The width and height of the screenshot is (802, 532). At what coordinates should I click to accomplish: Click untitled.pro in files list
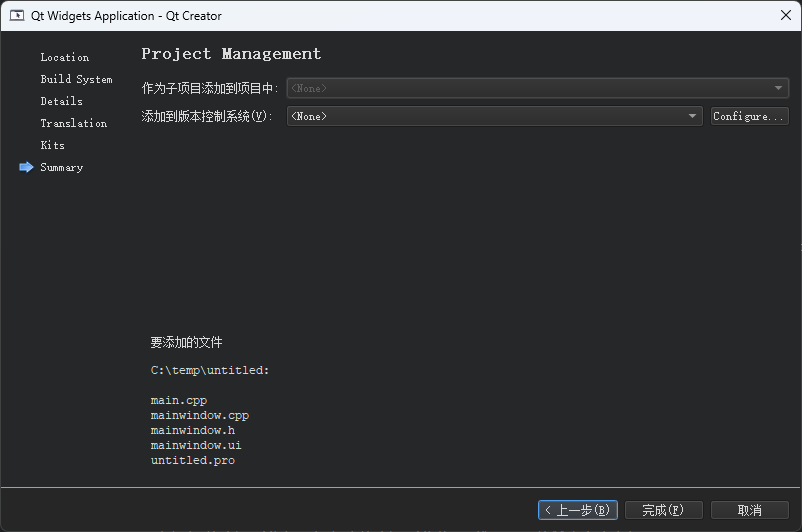coord(192,460)
